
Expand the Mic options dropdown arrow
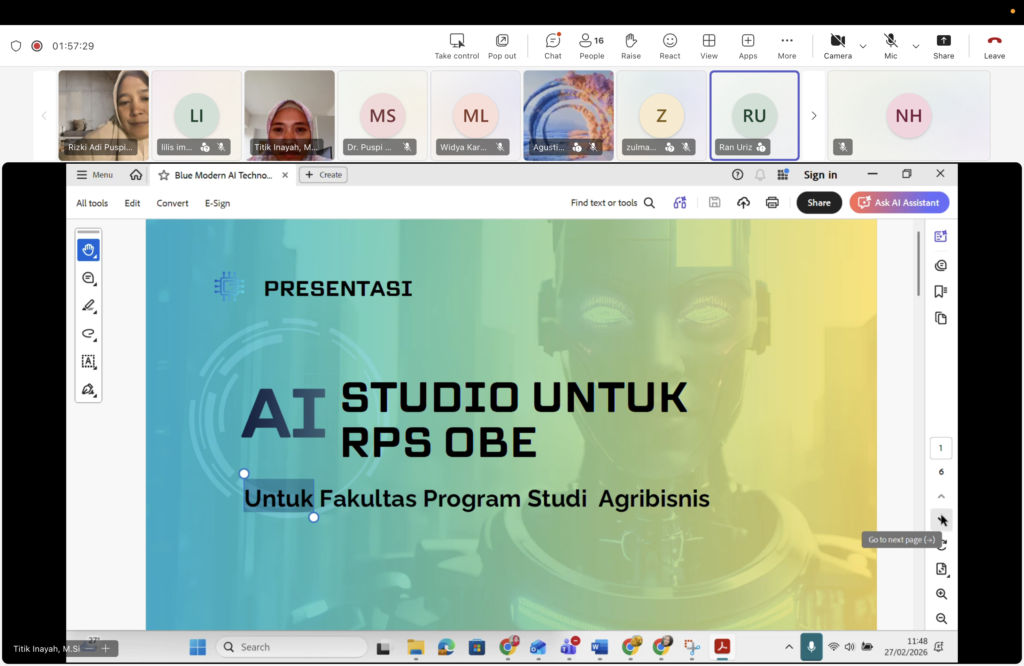pyautogui.click(x=916, y=46)
